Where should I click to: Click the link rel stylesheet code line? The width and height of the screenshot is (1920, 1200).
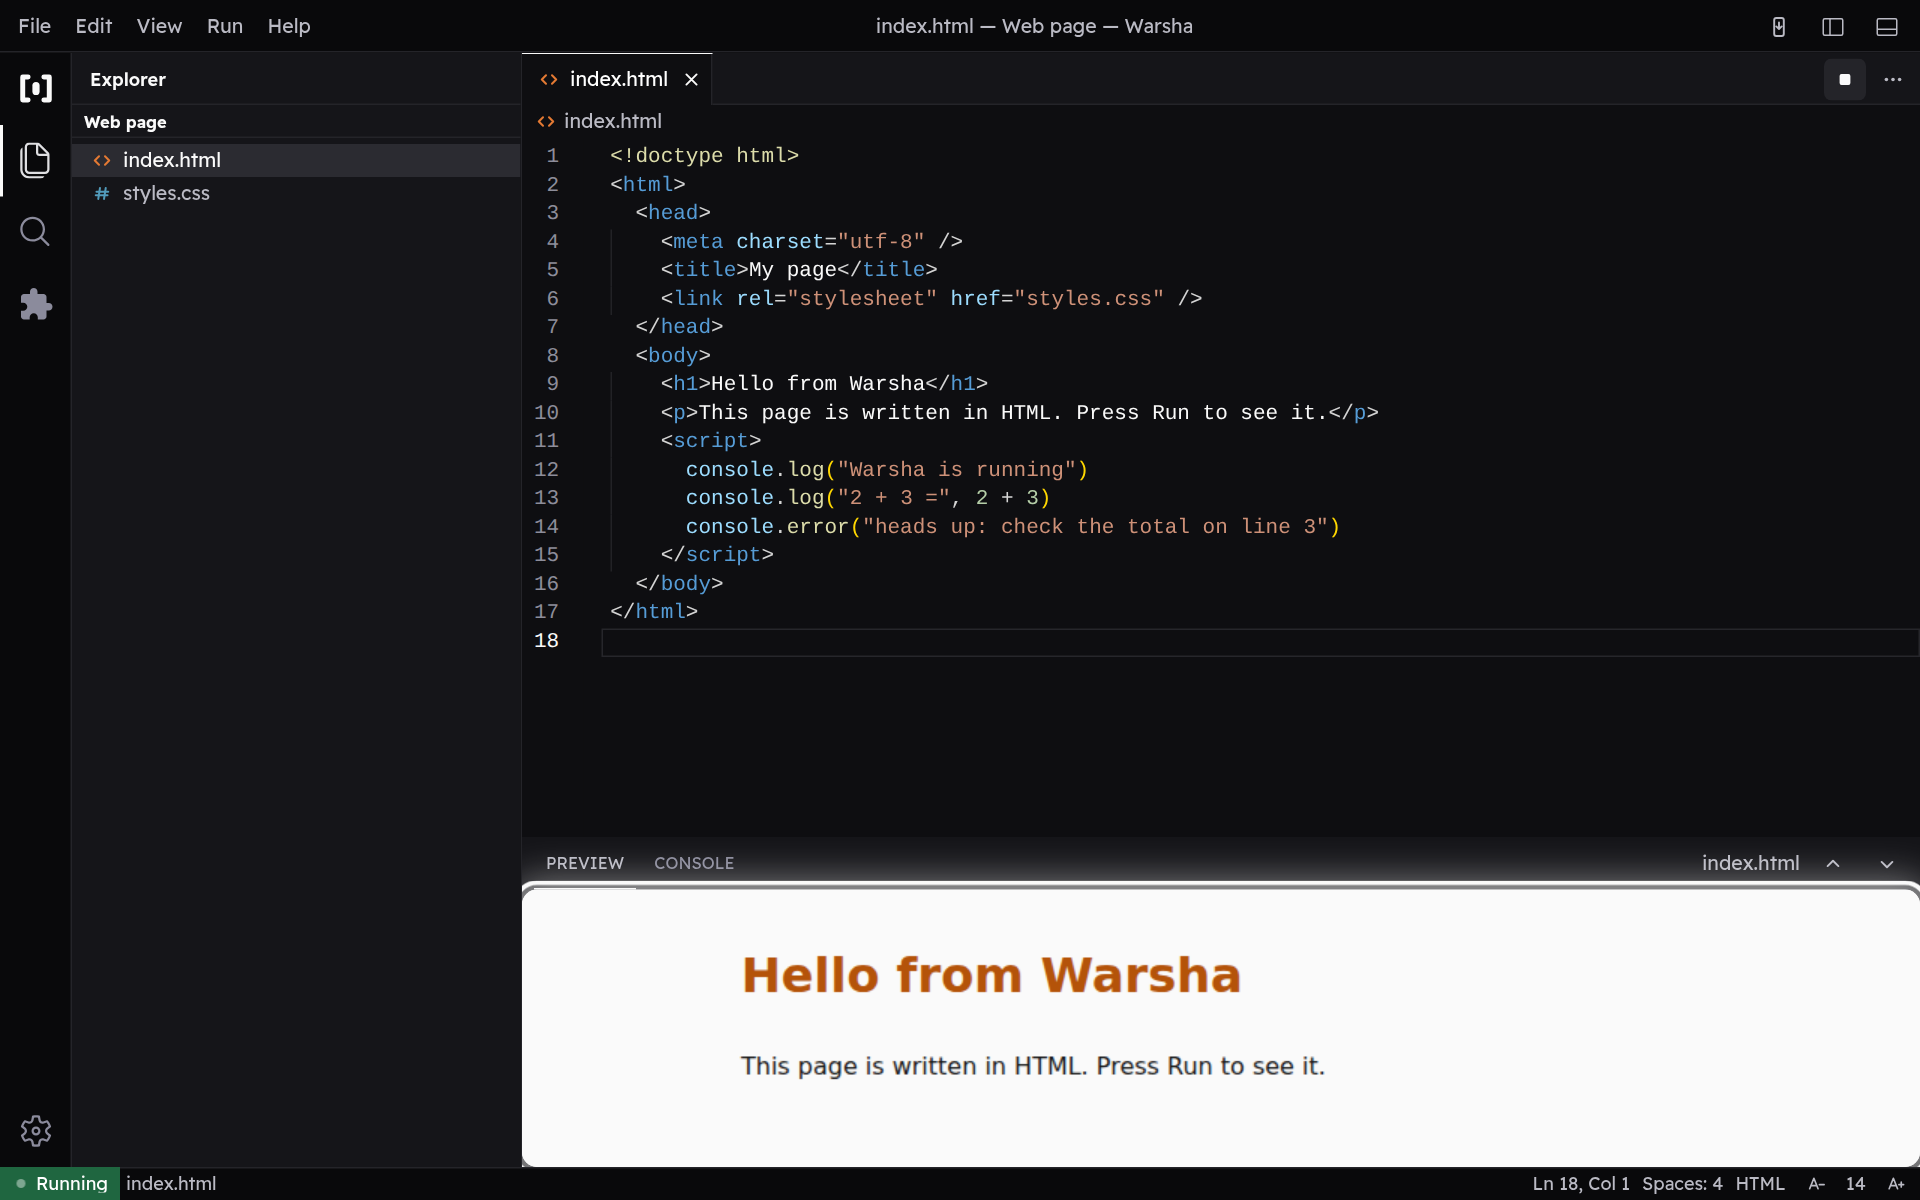click(x=931, y=299)
